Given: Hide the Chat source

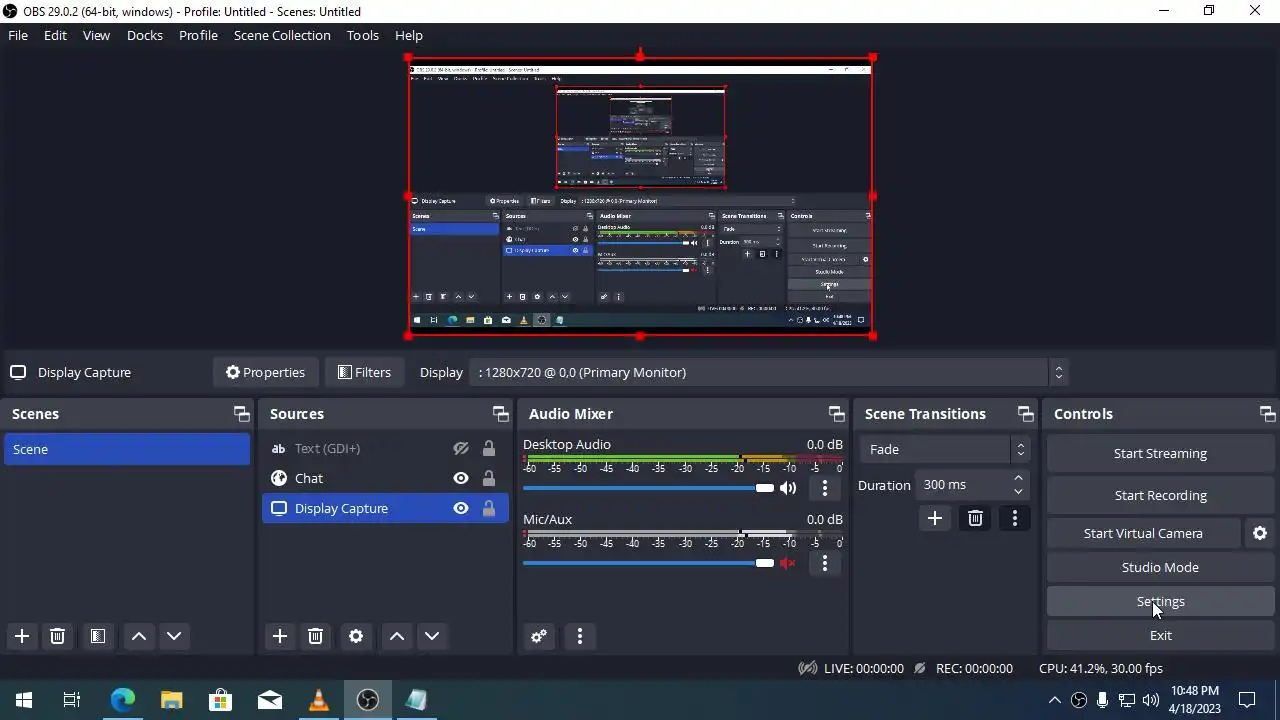Looking at the screenshot, I should pos(461,478).
